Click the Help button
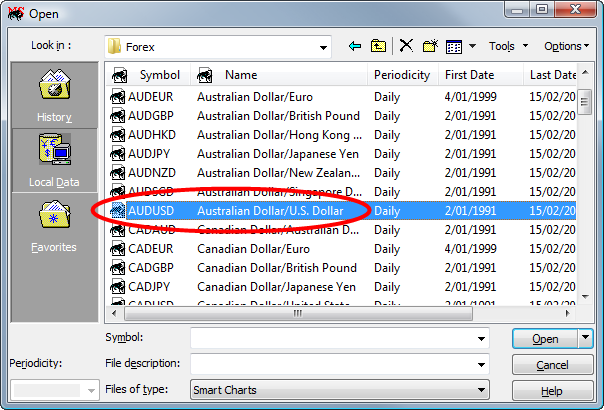This screenshot has height=410, width=604. pyautogui.click(x=552, y=391)
